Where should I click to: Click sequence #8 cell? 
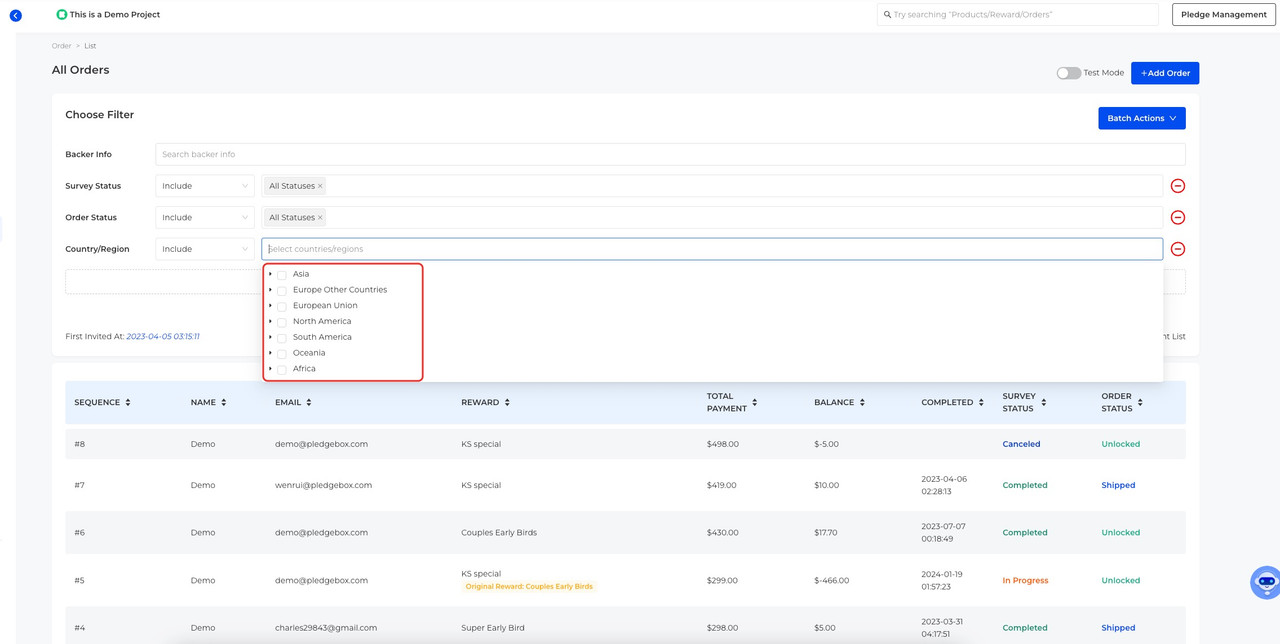click(x=79, y=444)
